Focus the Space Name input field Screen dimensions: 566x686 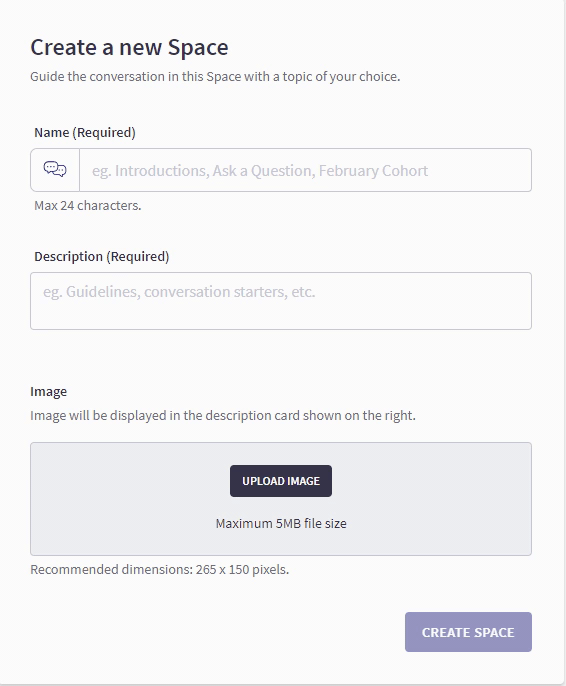(305, 170)
